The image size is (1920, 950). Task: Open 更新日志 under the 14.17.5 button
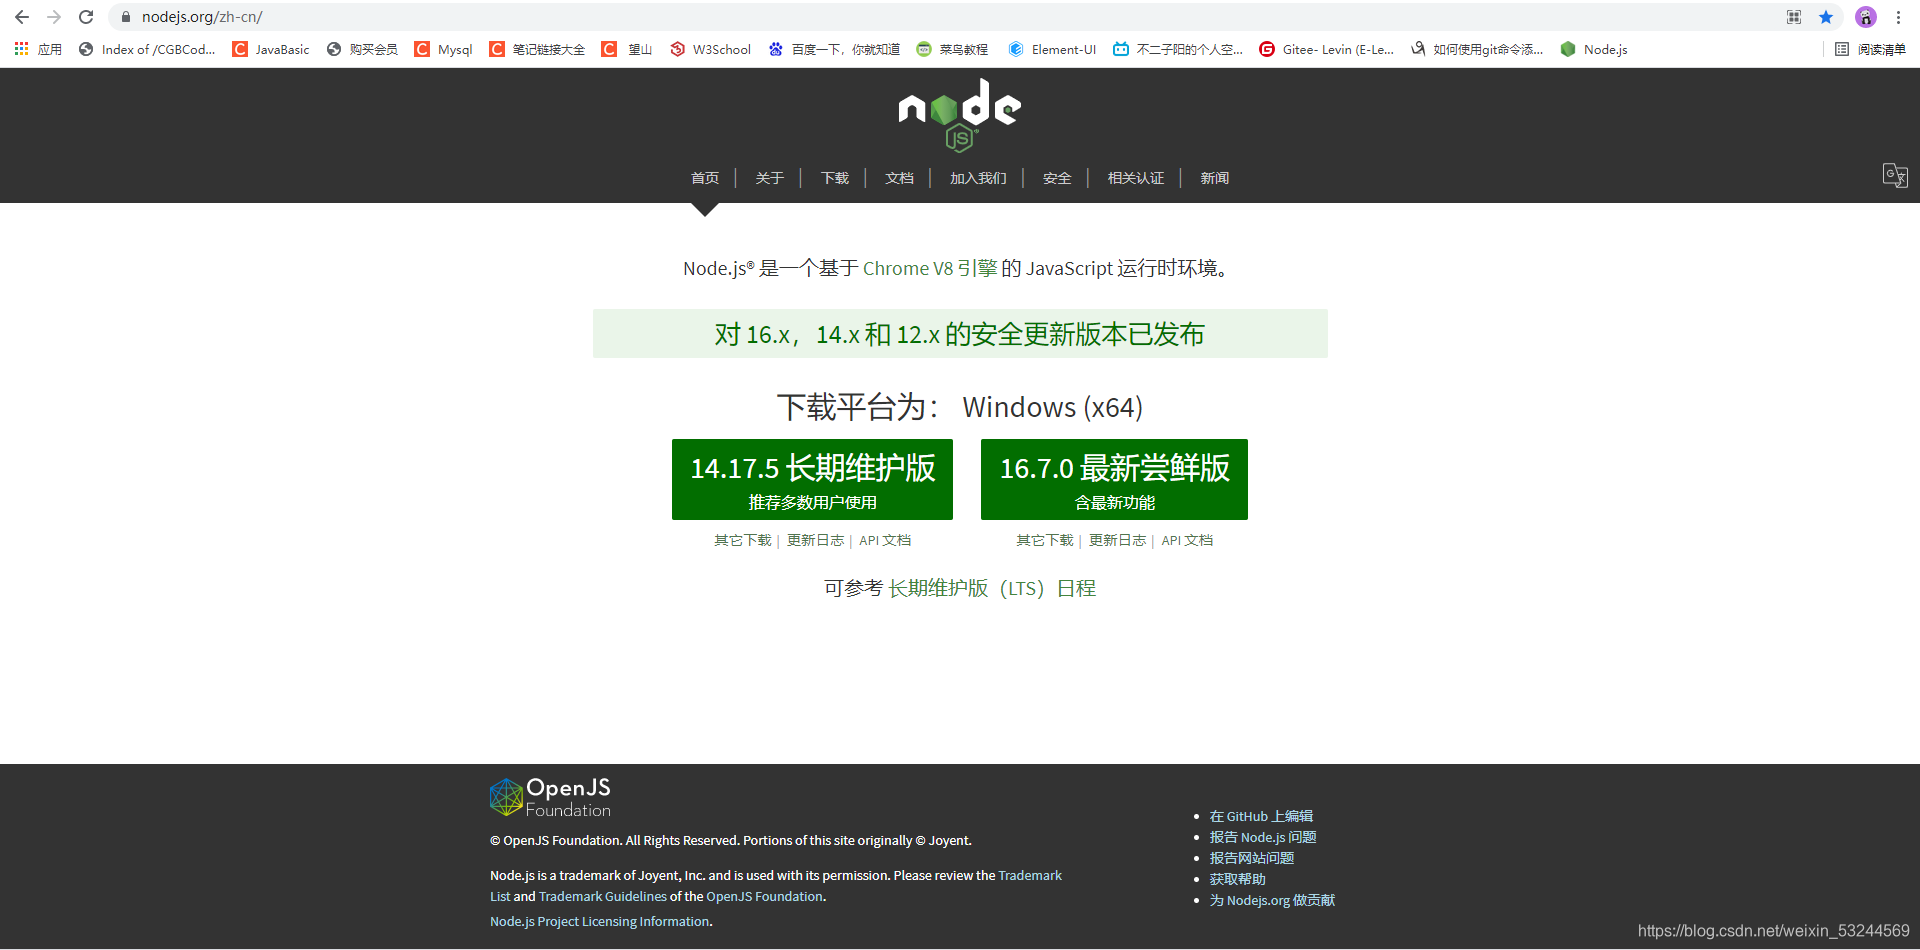pyautogui.click(x=815, y=540)
